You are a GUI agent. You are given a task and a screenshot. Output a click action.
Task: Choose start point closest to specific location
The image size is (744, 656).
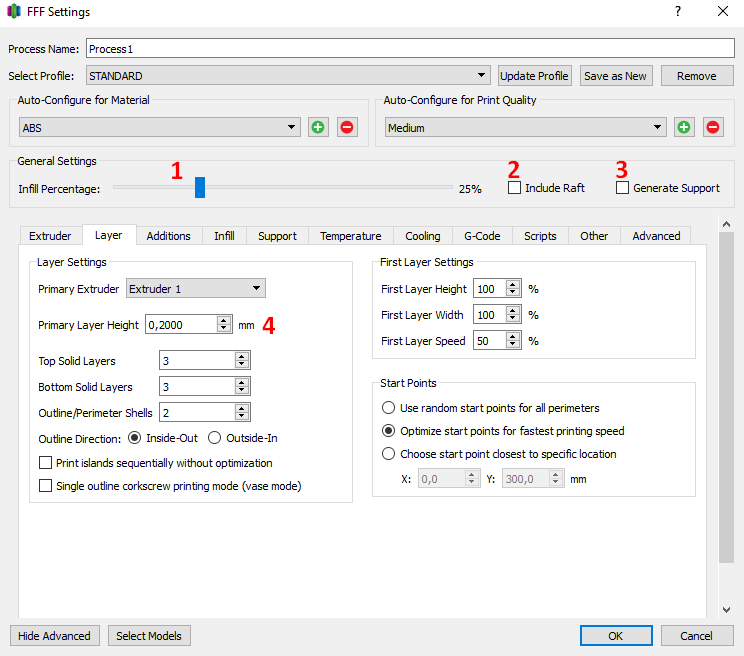pos(389,454)
